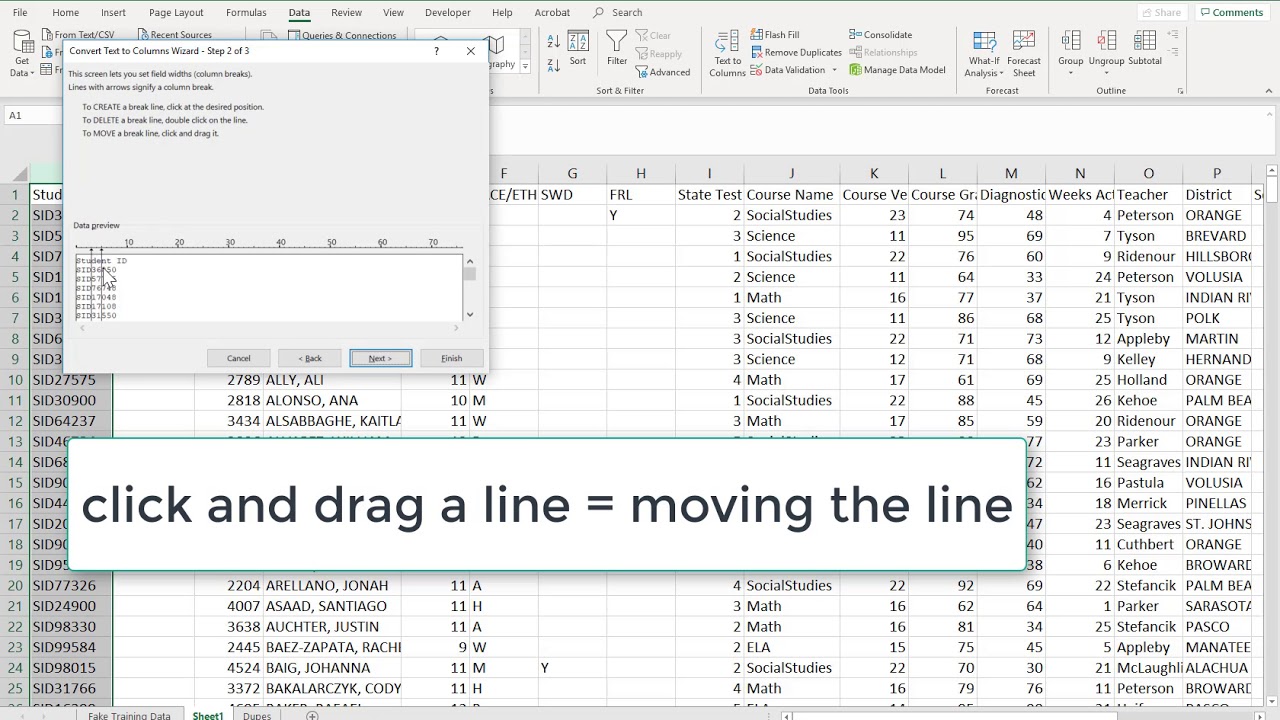The height and width of the screenshot is (720, 1280).
Task: Click preview pane scroll up arrow
Action: click(x=469, y=262)
